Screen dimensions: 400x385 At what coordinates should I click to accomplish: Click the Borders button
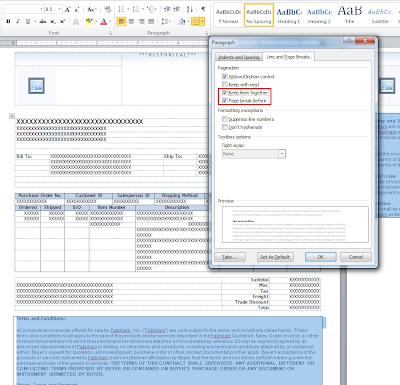pos(196,22)
